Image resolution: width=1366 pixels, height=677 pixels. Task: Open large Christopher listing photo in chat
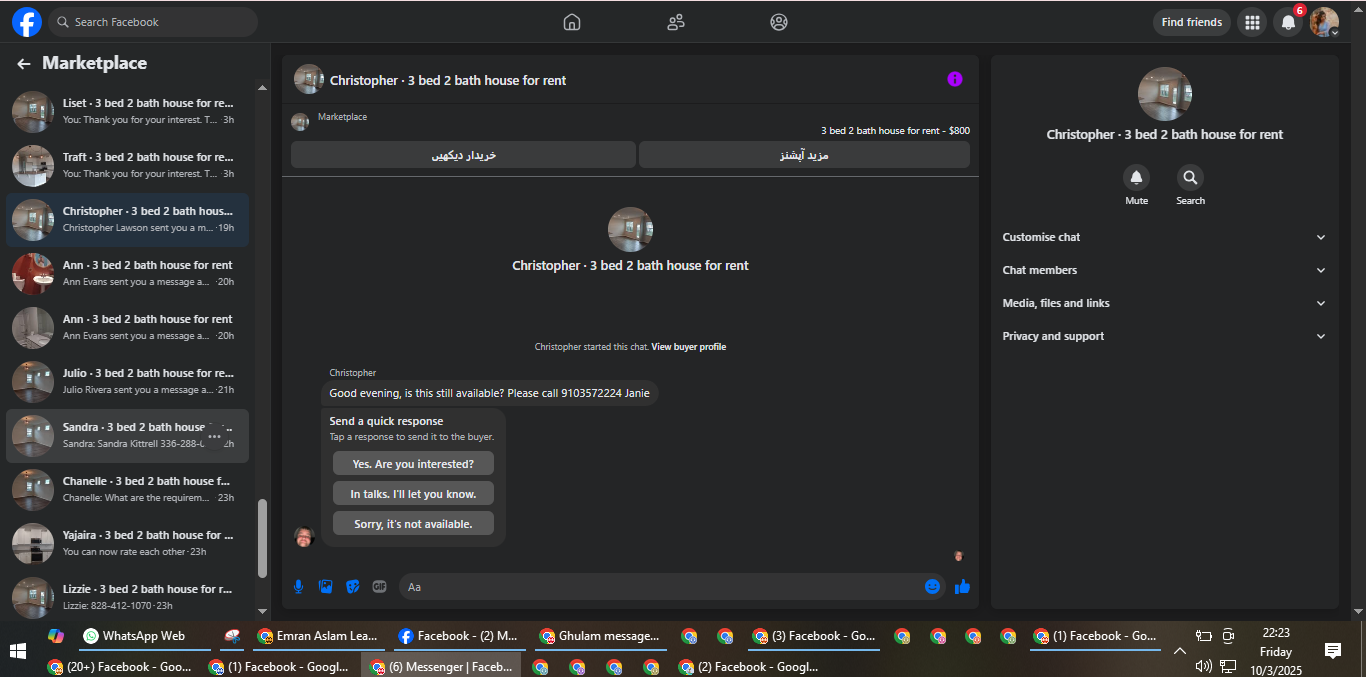click(x=630, y=229)
